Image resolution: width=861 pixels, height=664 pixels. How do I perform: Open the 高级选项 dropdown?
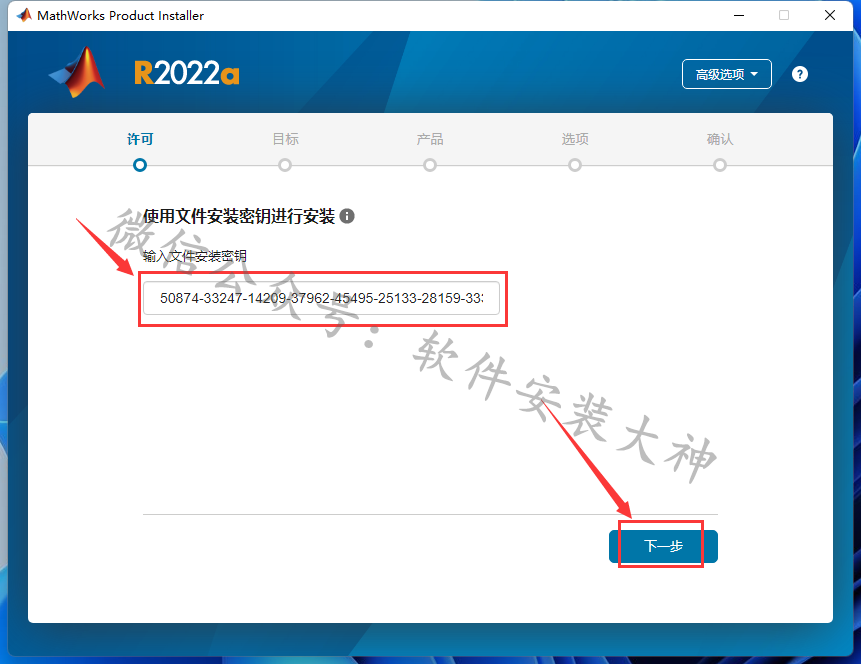tap(726, 74)
